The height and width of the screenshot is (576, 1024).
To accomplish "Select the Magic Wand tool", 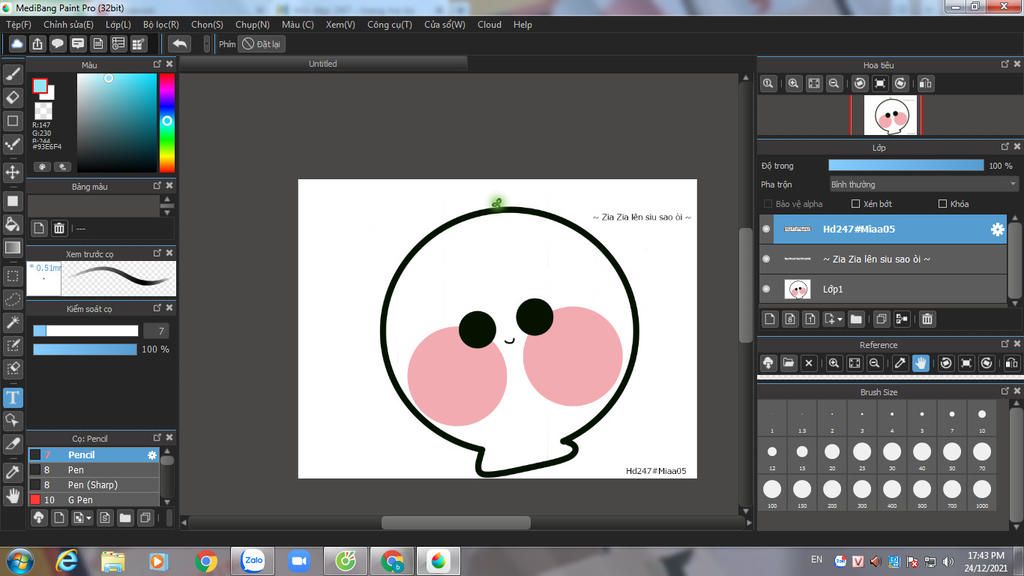I will (x=12, y=323).
